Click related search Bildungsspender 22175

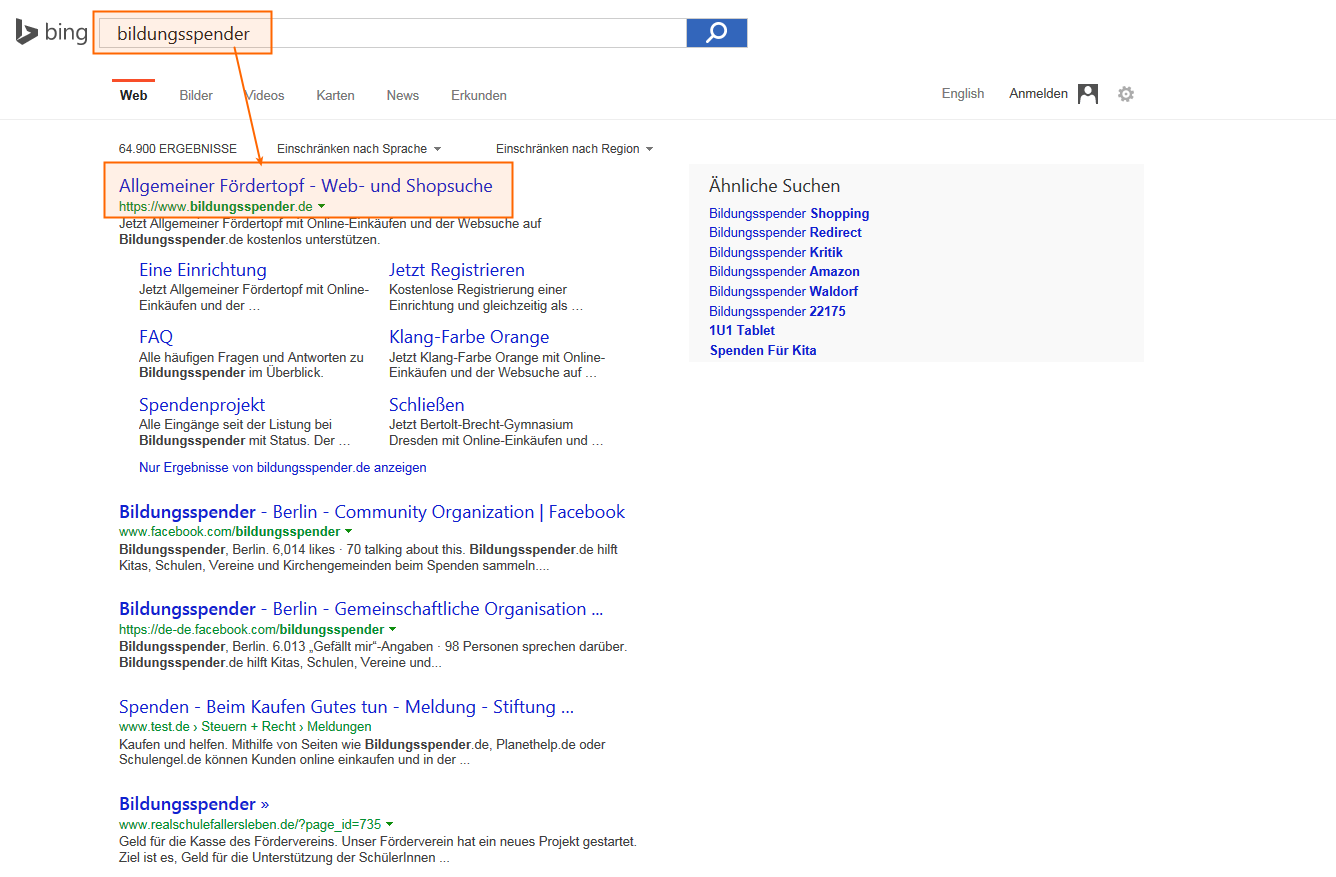pyautogui.click(x=777, y=311)
